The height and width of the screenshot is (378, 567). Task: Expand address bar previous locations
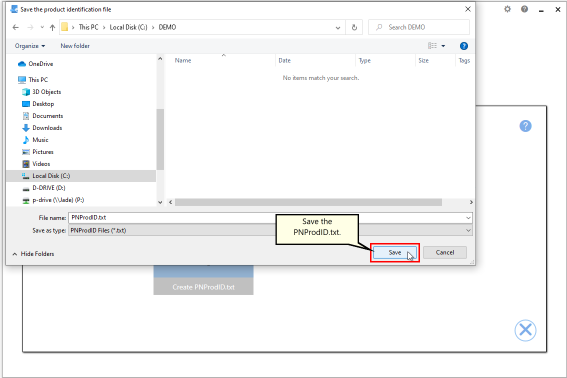338,27
